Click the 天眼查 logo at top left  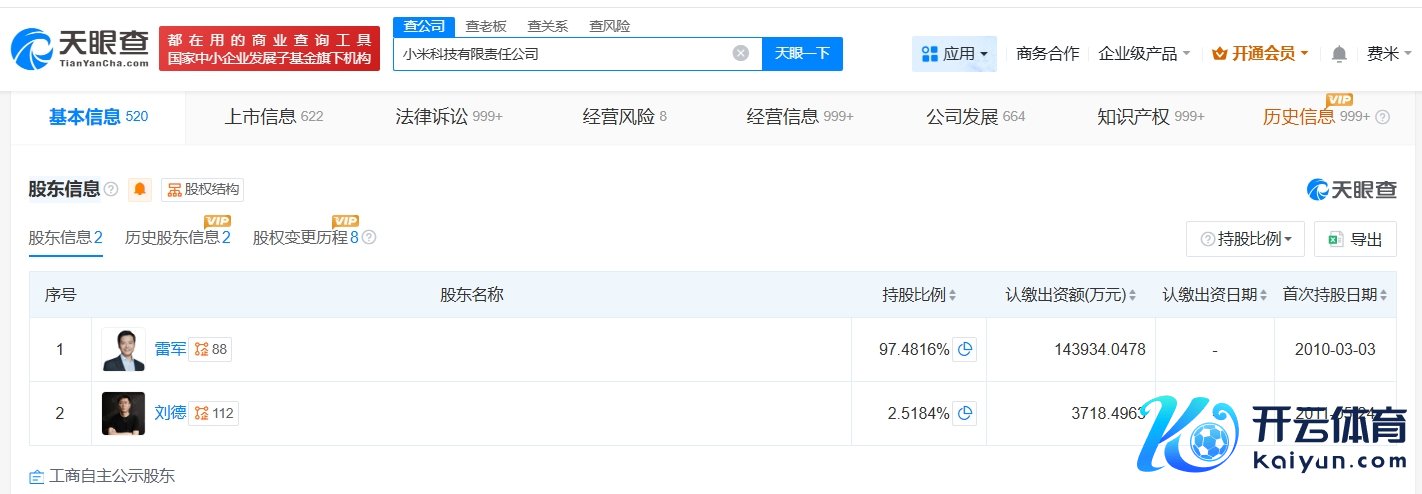tap(80, 48)
